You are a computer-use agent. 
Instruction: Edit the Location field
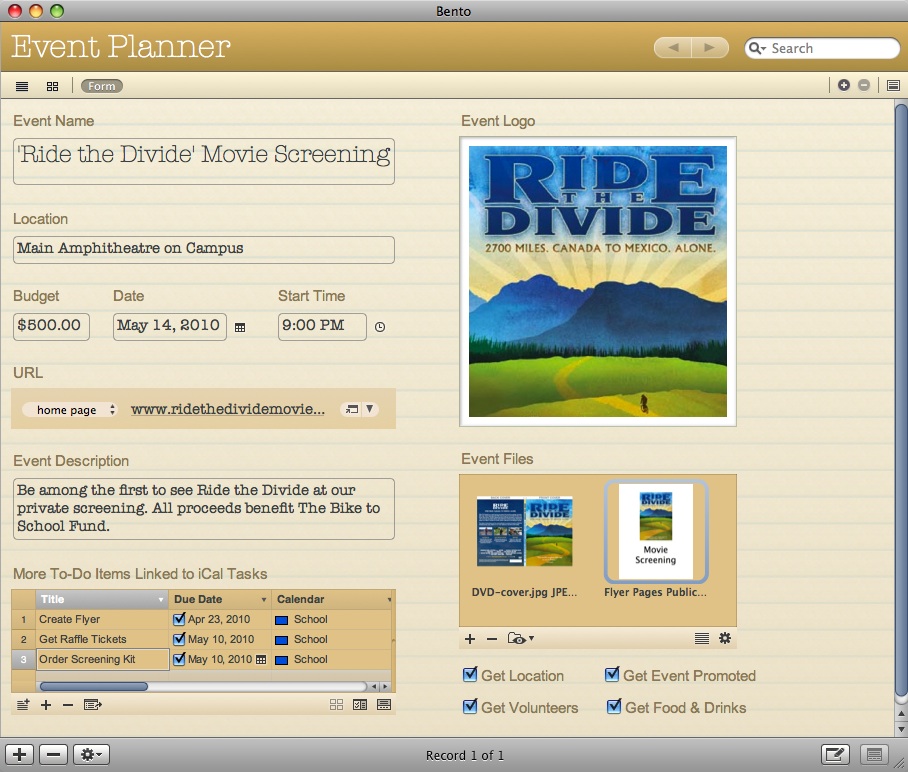pyautogui.click(x=204, y=250)
